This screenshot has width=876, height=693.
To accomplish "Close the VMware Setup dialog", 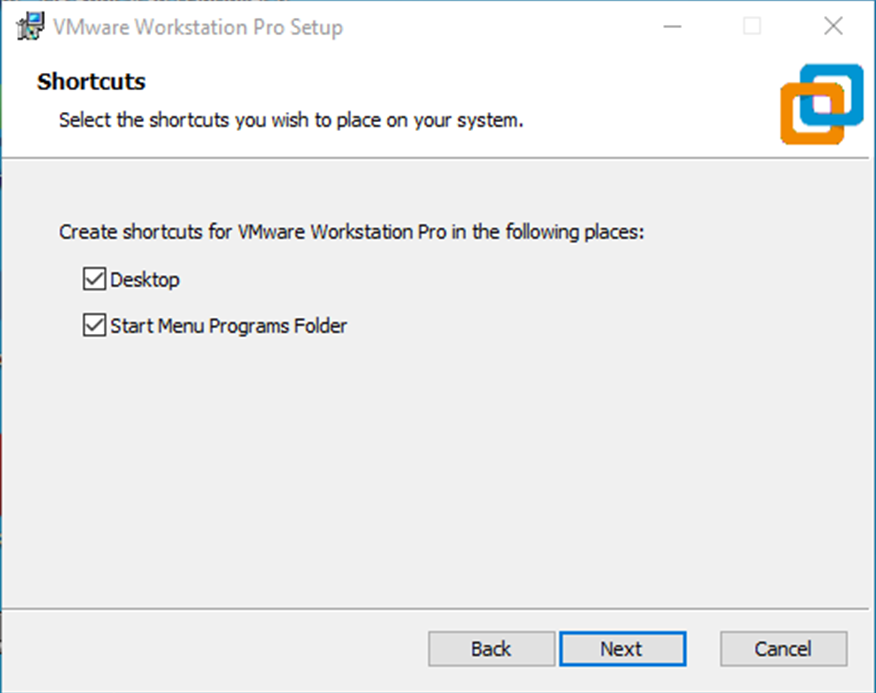I will [x=833, y=27].
